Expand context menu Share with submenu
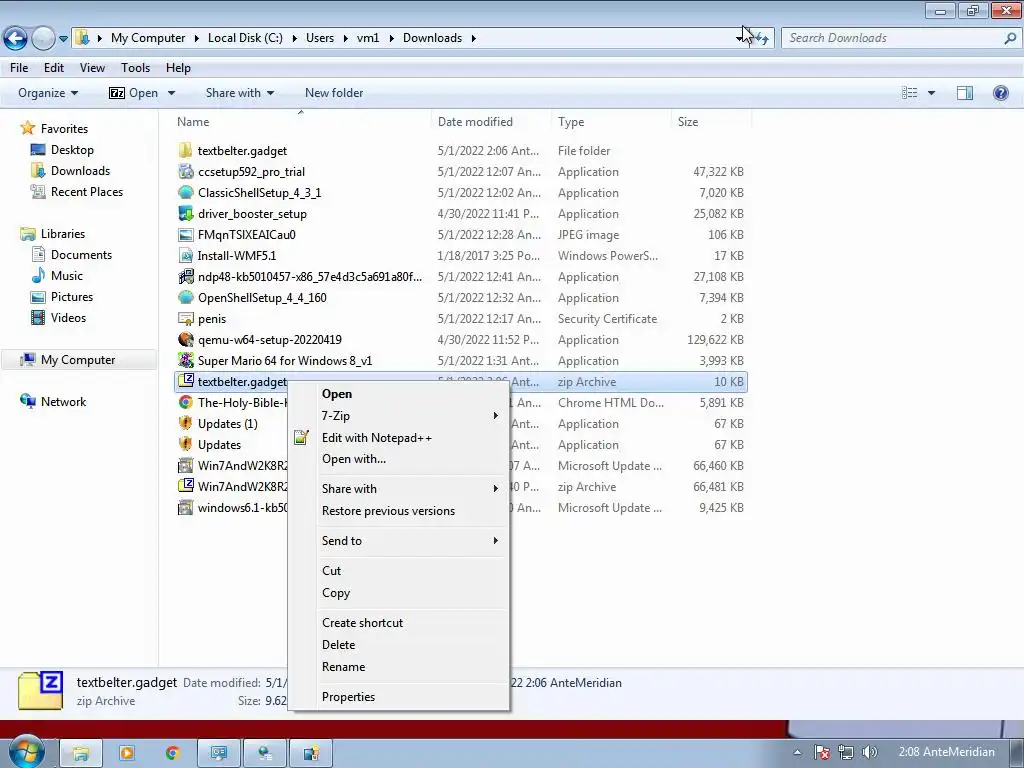 pos(398,488)
